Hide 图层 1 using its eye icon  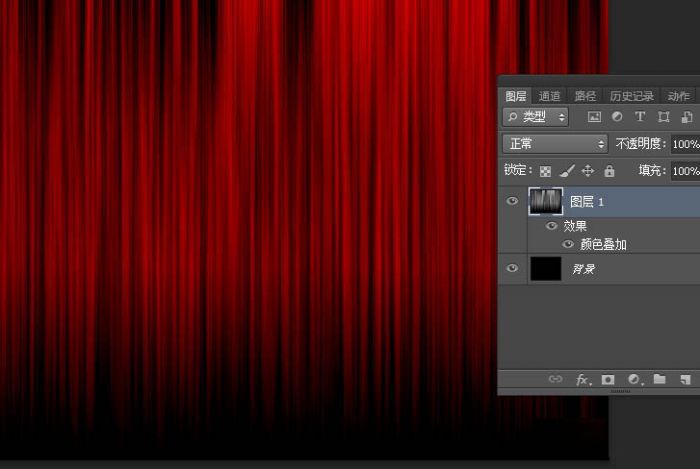point(513,201)
